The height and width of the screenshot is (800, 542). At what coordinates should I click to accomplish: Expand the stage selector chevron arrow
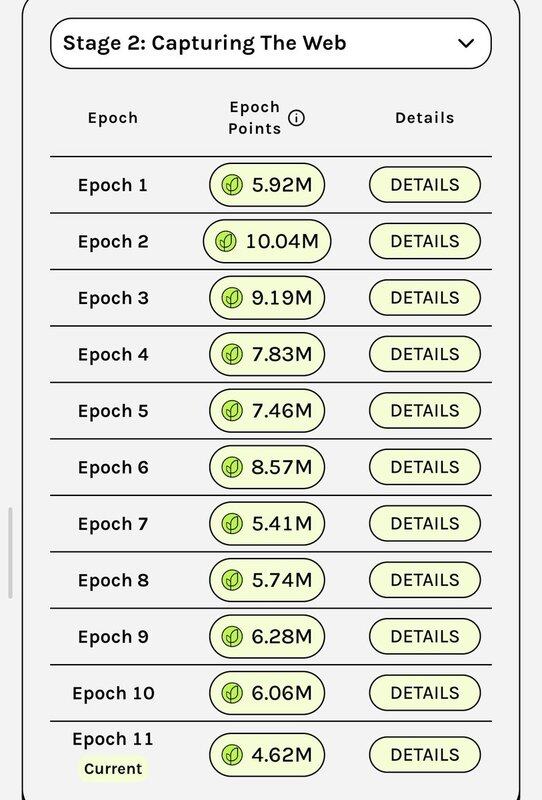click(x=466, y=43)
